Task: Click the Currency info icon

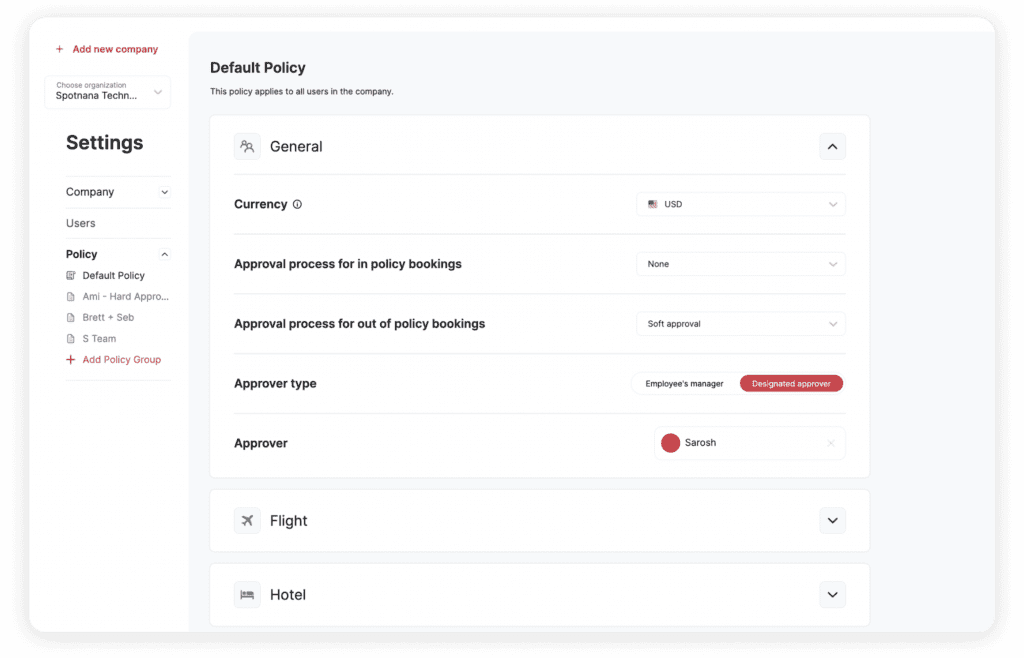Action: point(297,204)
